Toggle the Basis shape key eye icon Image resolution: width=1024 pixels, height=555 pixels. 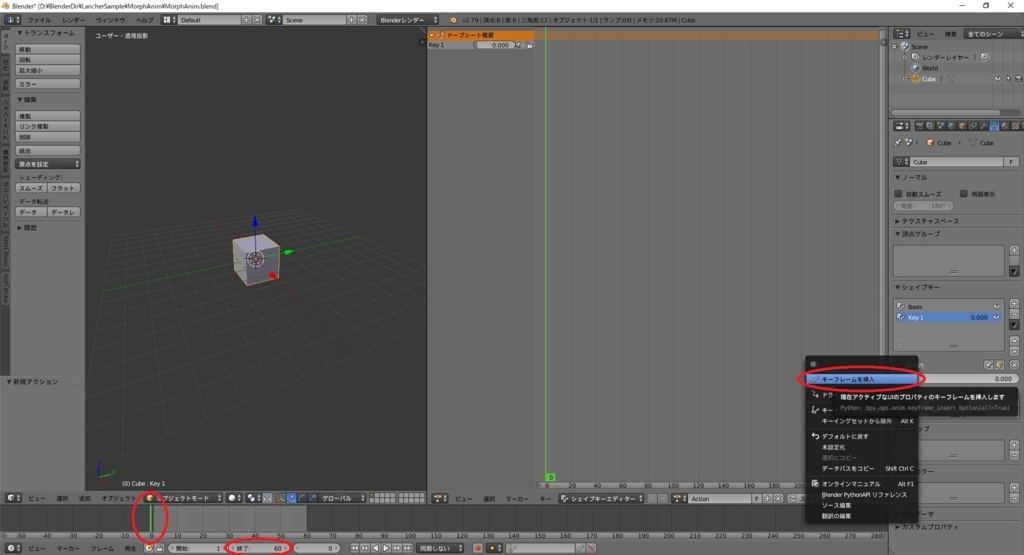(997, 306)
